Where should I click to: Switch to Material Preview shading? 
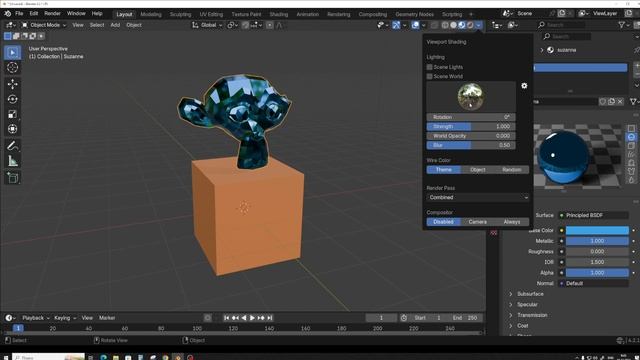tap(462, 25)
